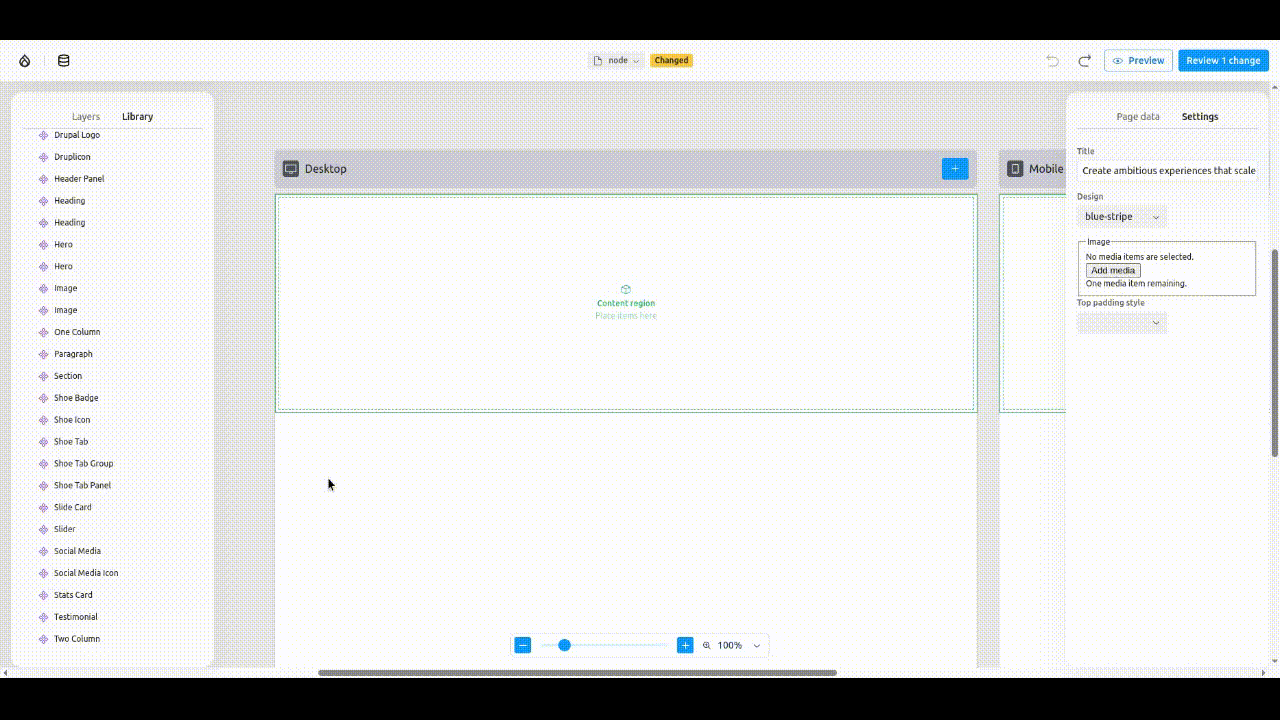Click the Add media button
The width and height of the screenshot is (1280, 720).
(1112, 270)
